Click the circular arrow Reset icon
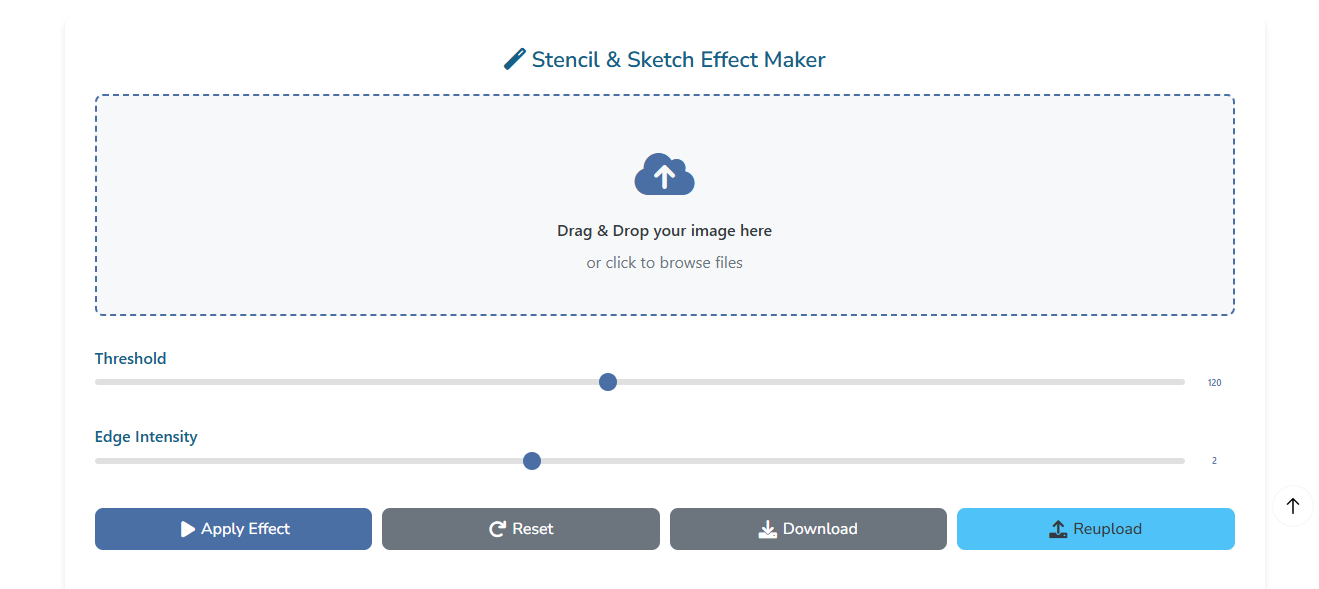Image resolution: width=1319 pixels, height=589 pixels. coord(497,529)
